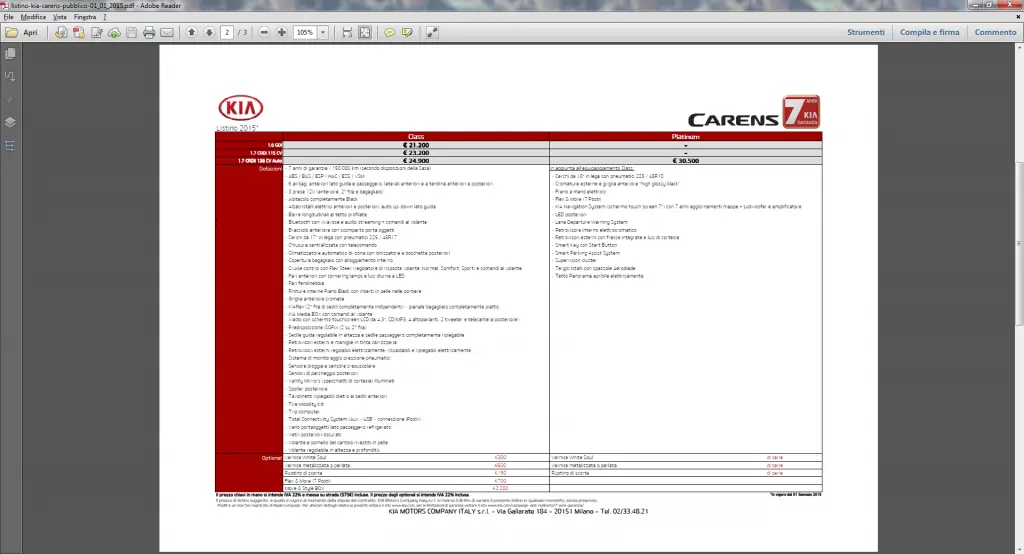
Task: Send file by email envelope icon
Action: coord(167,32)
